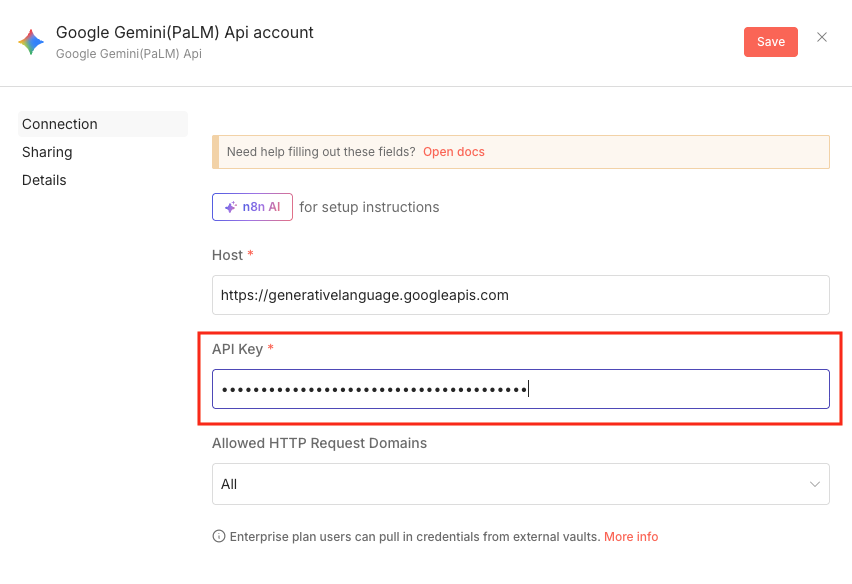Viewport: 852px width, 584px height.
Task: Follow the Open docs link
Action: pos(453,152)
